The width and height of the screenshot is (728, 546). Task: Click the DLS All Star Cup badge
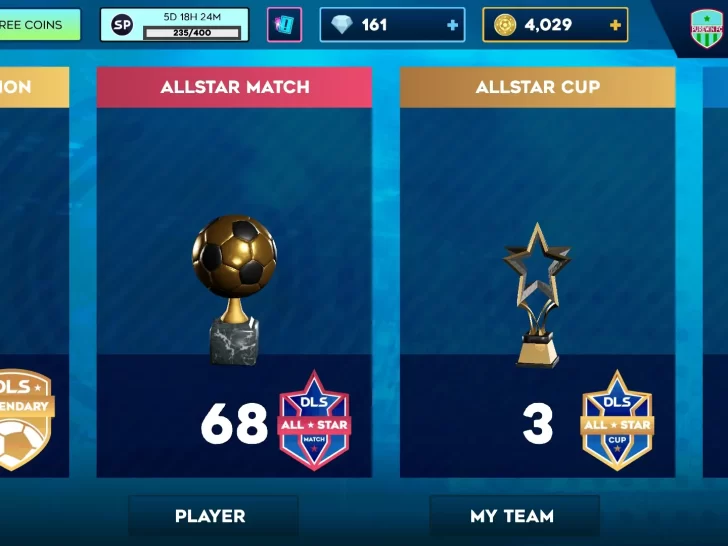pyautogui.click(x=617, y=420)
